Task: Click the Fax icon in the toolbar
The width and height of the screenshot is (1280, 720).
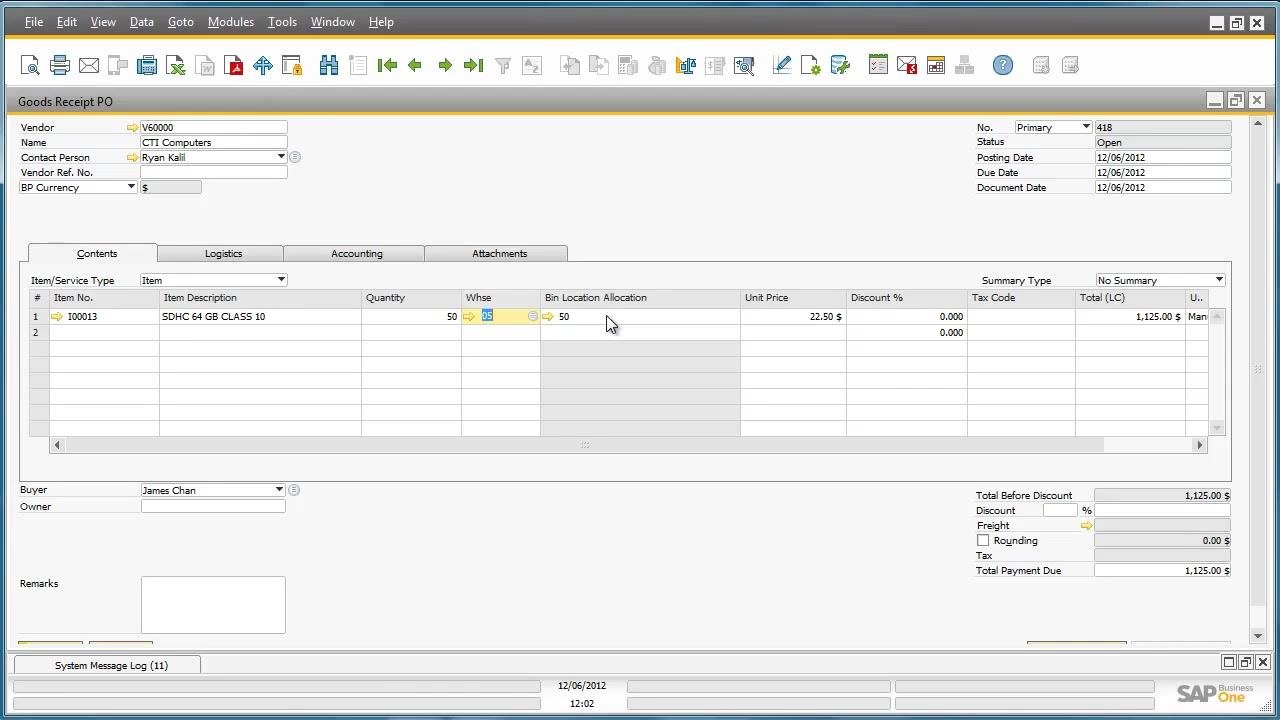Action: (147, 66)
